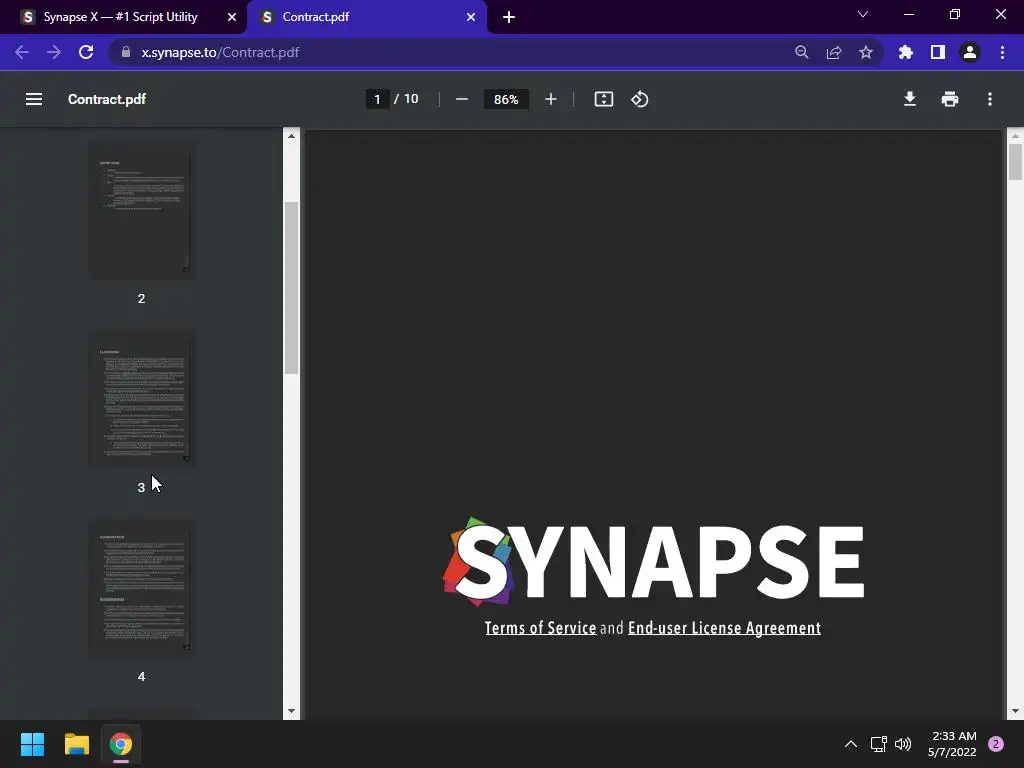The image size is (1024, 768).
Task: Open volume control in system tray
Action: [x=903, y=744]
